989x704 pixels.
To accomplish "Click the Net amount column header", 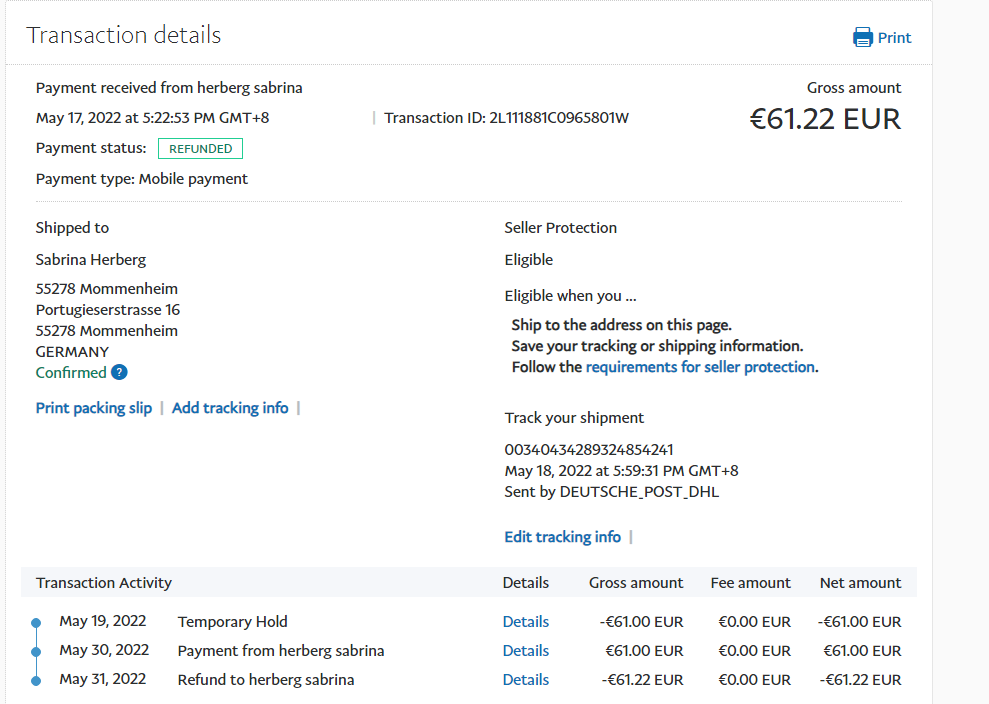I will (860, 583).
